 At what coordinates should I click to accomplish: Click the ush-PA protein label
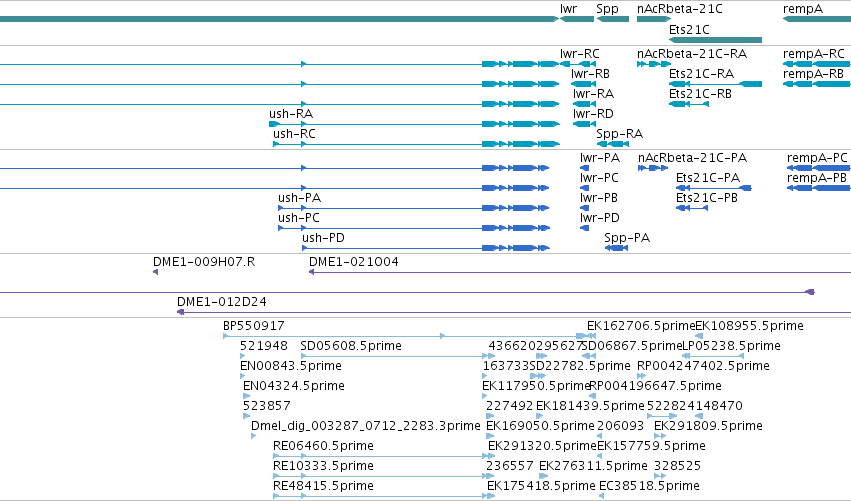pyautogui.click(x=300, y=198)
